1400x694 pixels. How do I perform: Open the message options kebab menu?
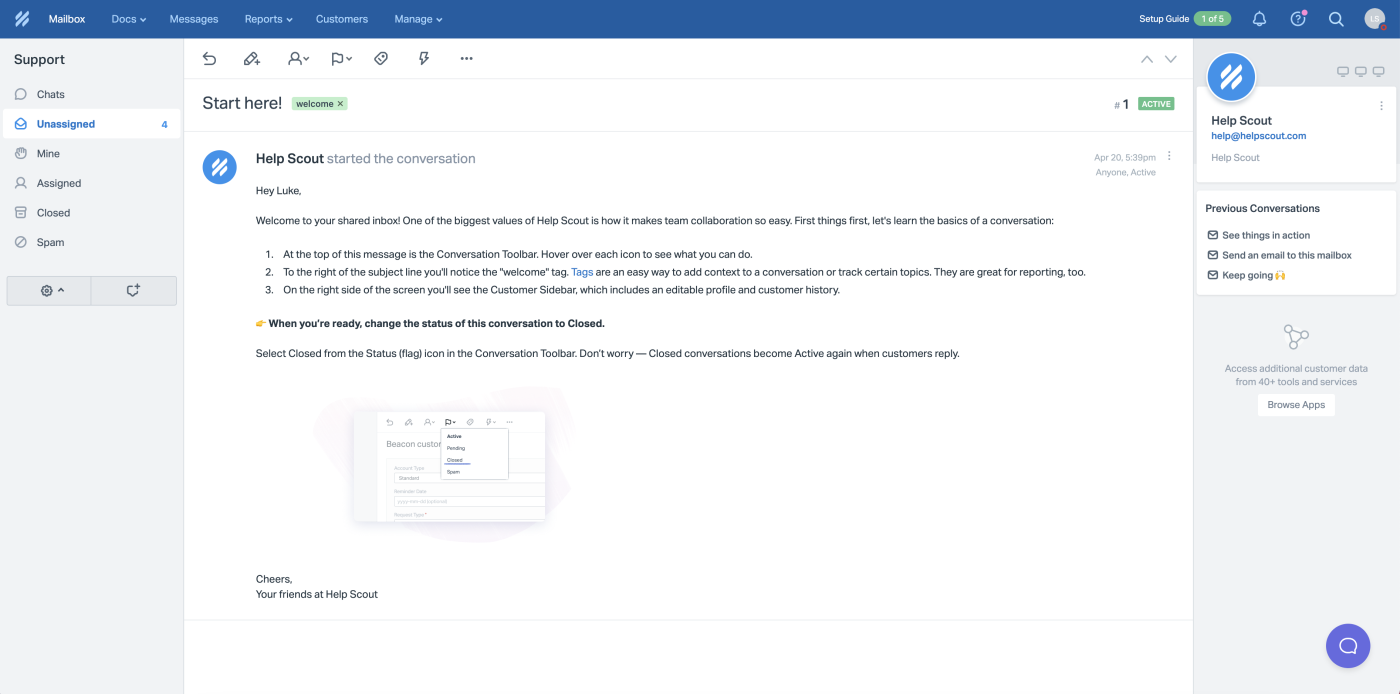[x=1169, y=156]
